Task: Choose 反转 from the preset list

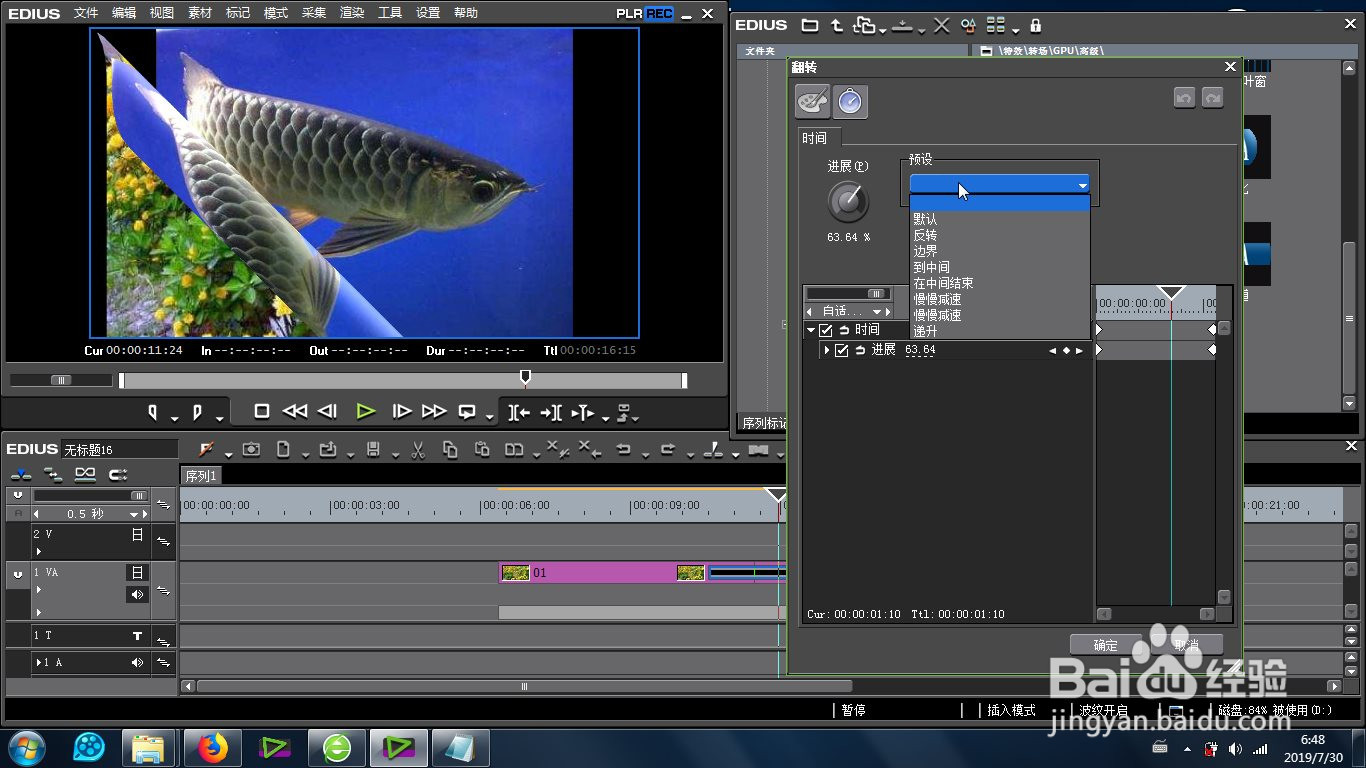Action: coord(925,235)
